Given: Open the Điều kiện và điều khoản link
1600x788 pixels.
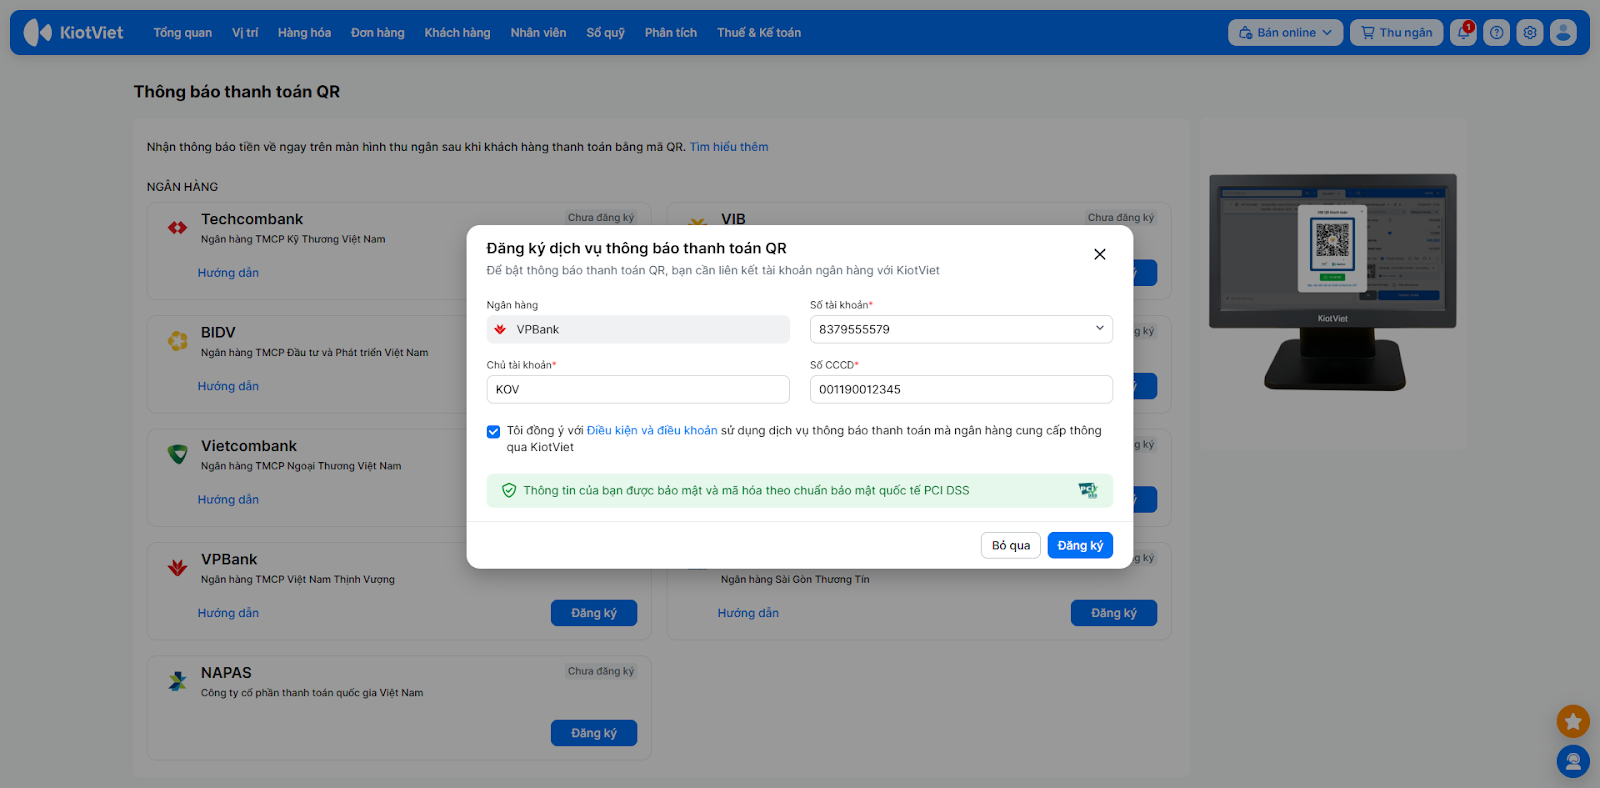Looking at the screenshot, I should click(x=652, y=431).
